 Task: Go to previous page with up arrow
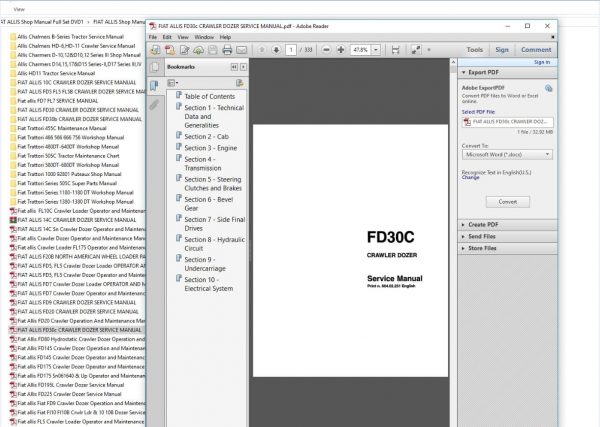[262, 50]
